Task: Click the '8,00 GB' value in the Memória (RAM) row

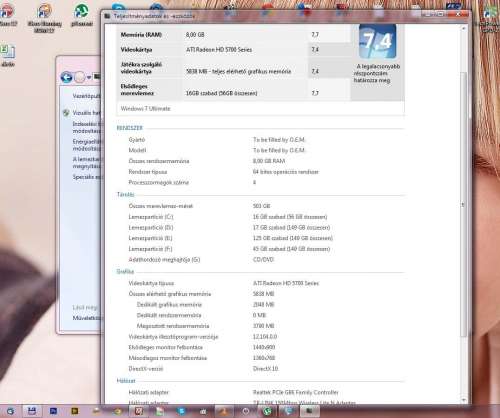Action: click(195, 35)
